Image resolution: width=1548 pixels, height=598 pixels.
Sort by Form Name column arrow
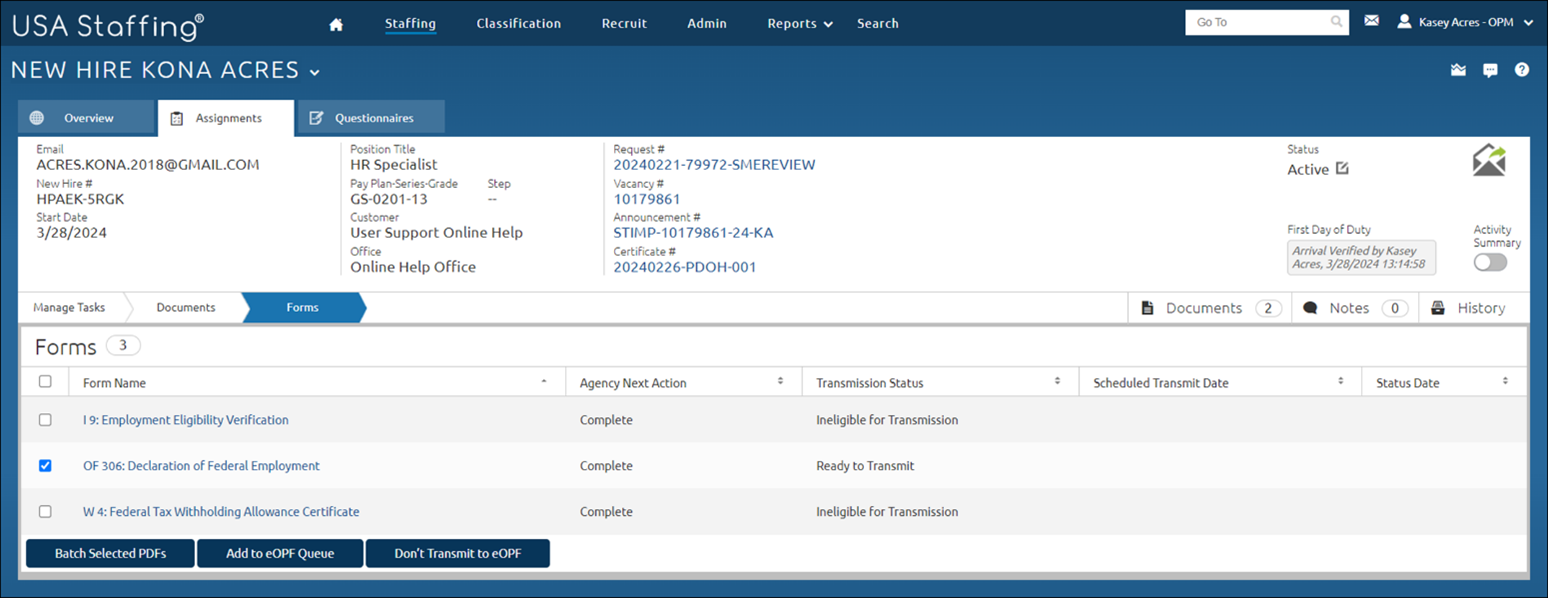pos(544,382)
